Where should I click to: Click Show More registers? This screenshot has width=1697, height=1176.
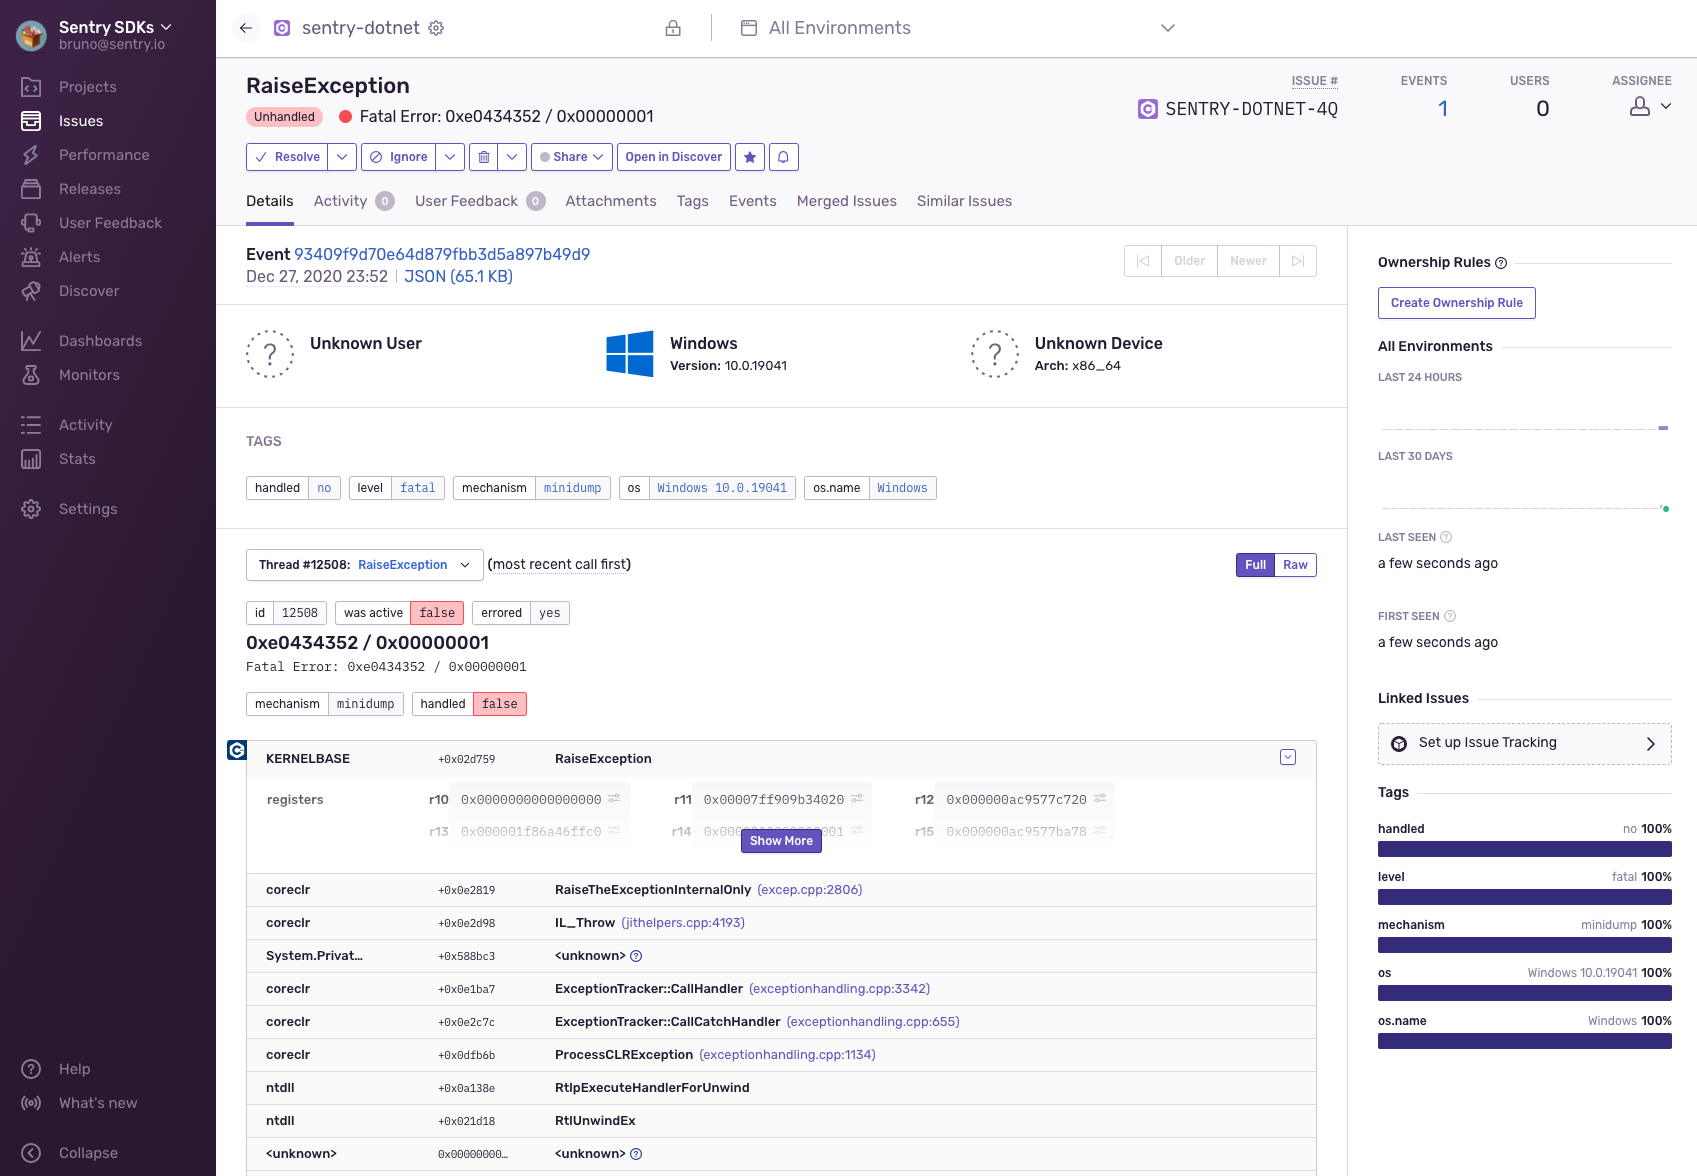point(781,841)
